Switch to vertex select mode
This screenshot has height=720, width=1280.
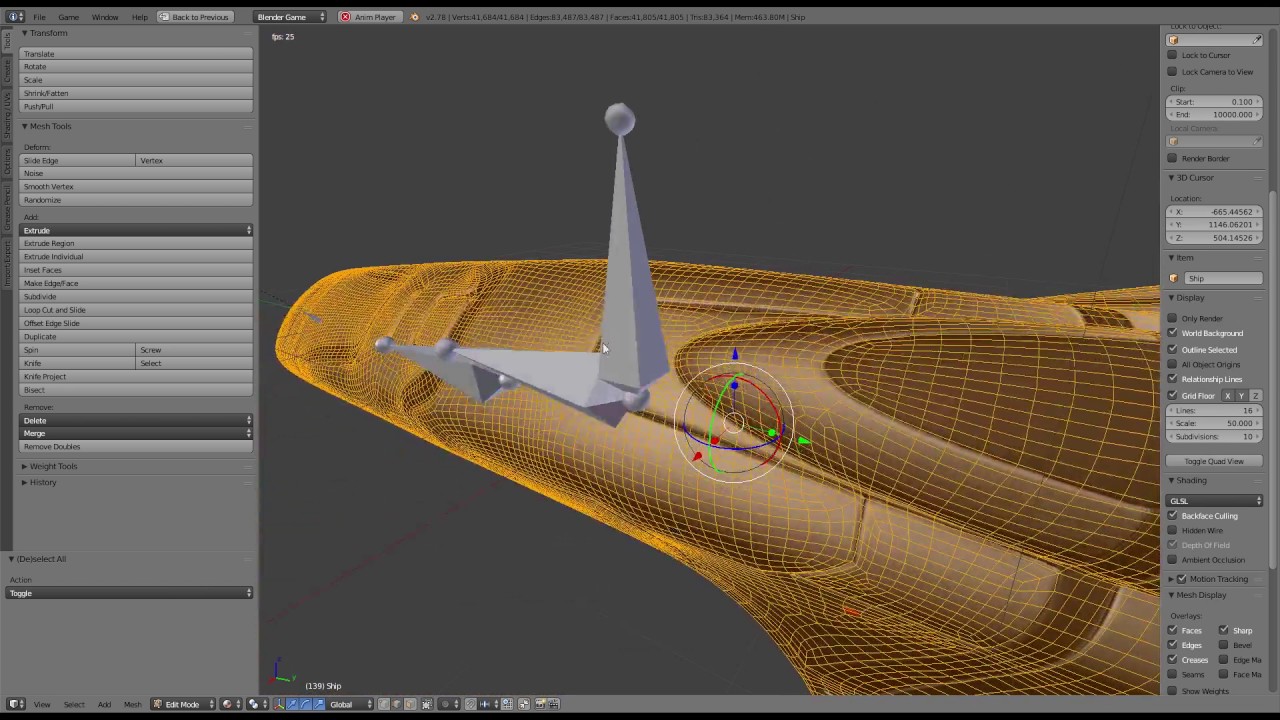coord(384,704)
